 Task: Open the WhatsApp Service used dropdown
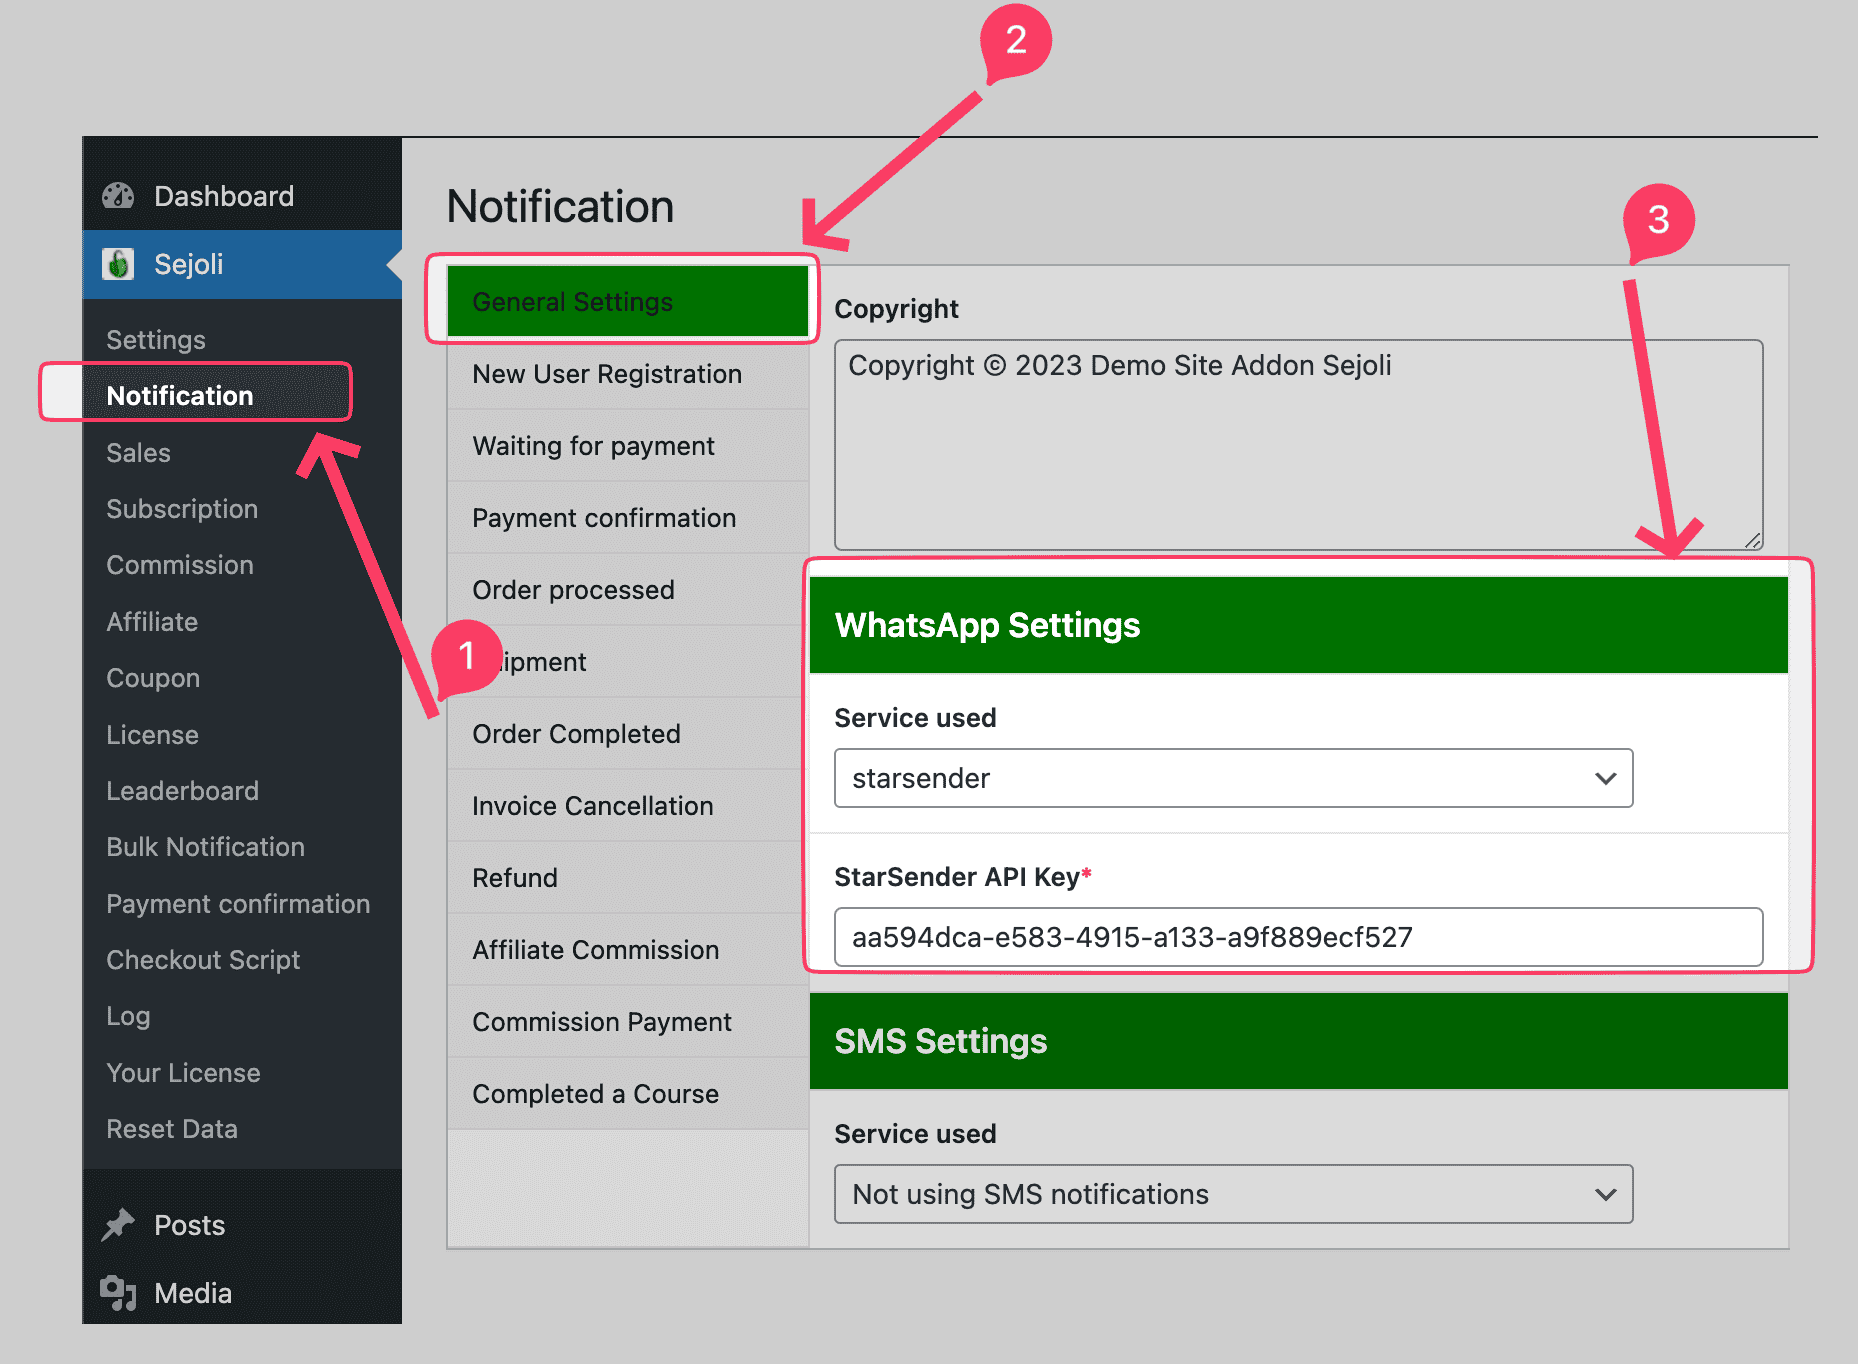tap(1232, 778)
